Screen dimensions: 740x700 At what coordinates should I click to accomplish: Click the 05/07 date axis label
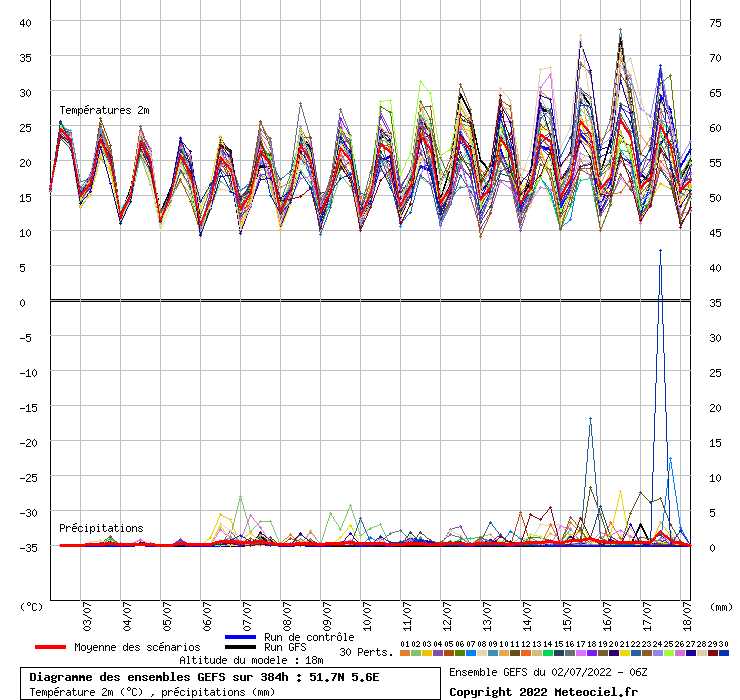click(x=168, y=616)
